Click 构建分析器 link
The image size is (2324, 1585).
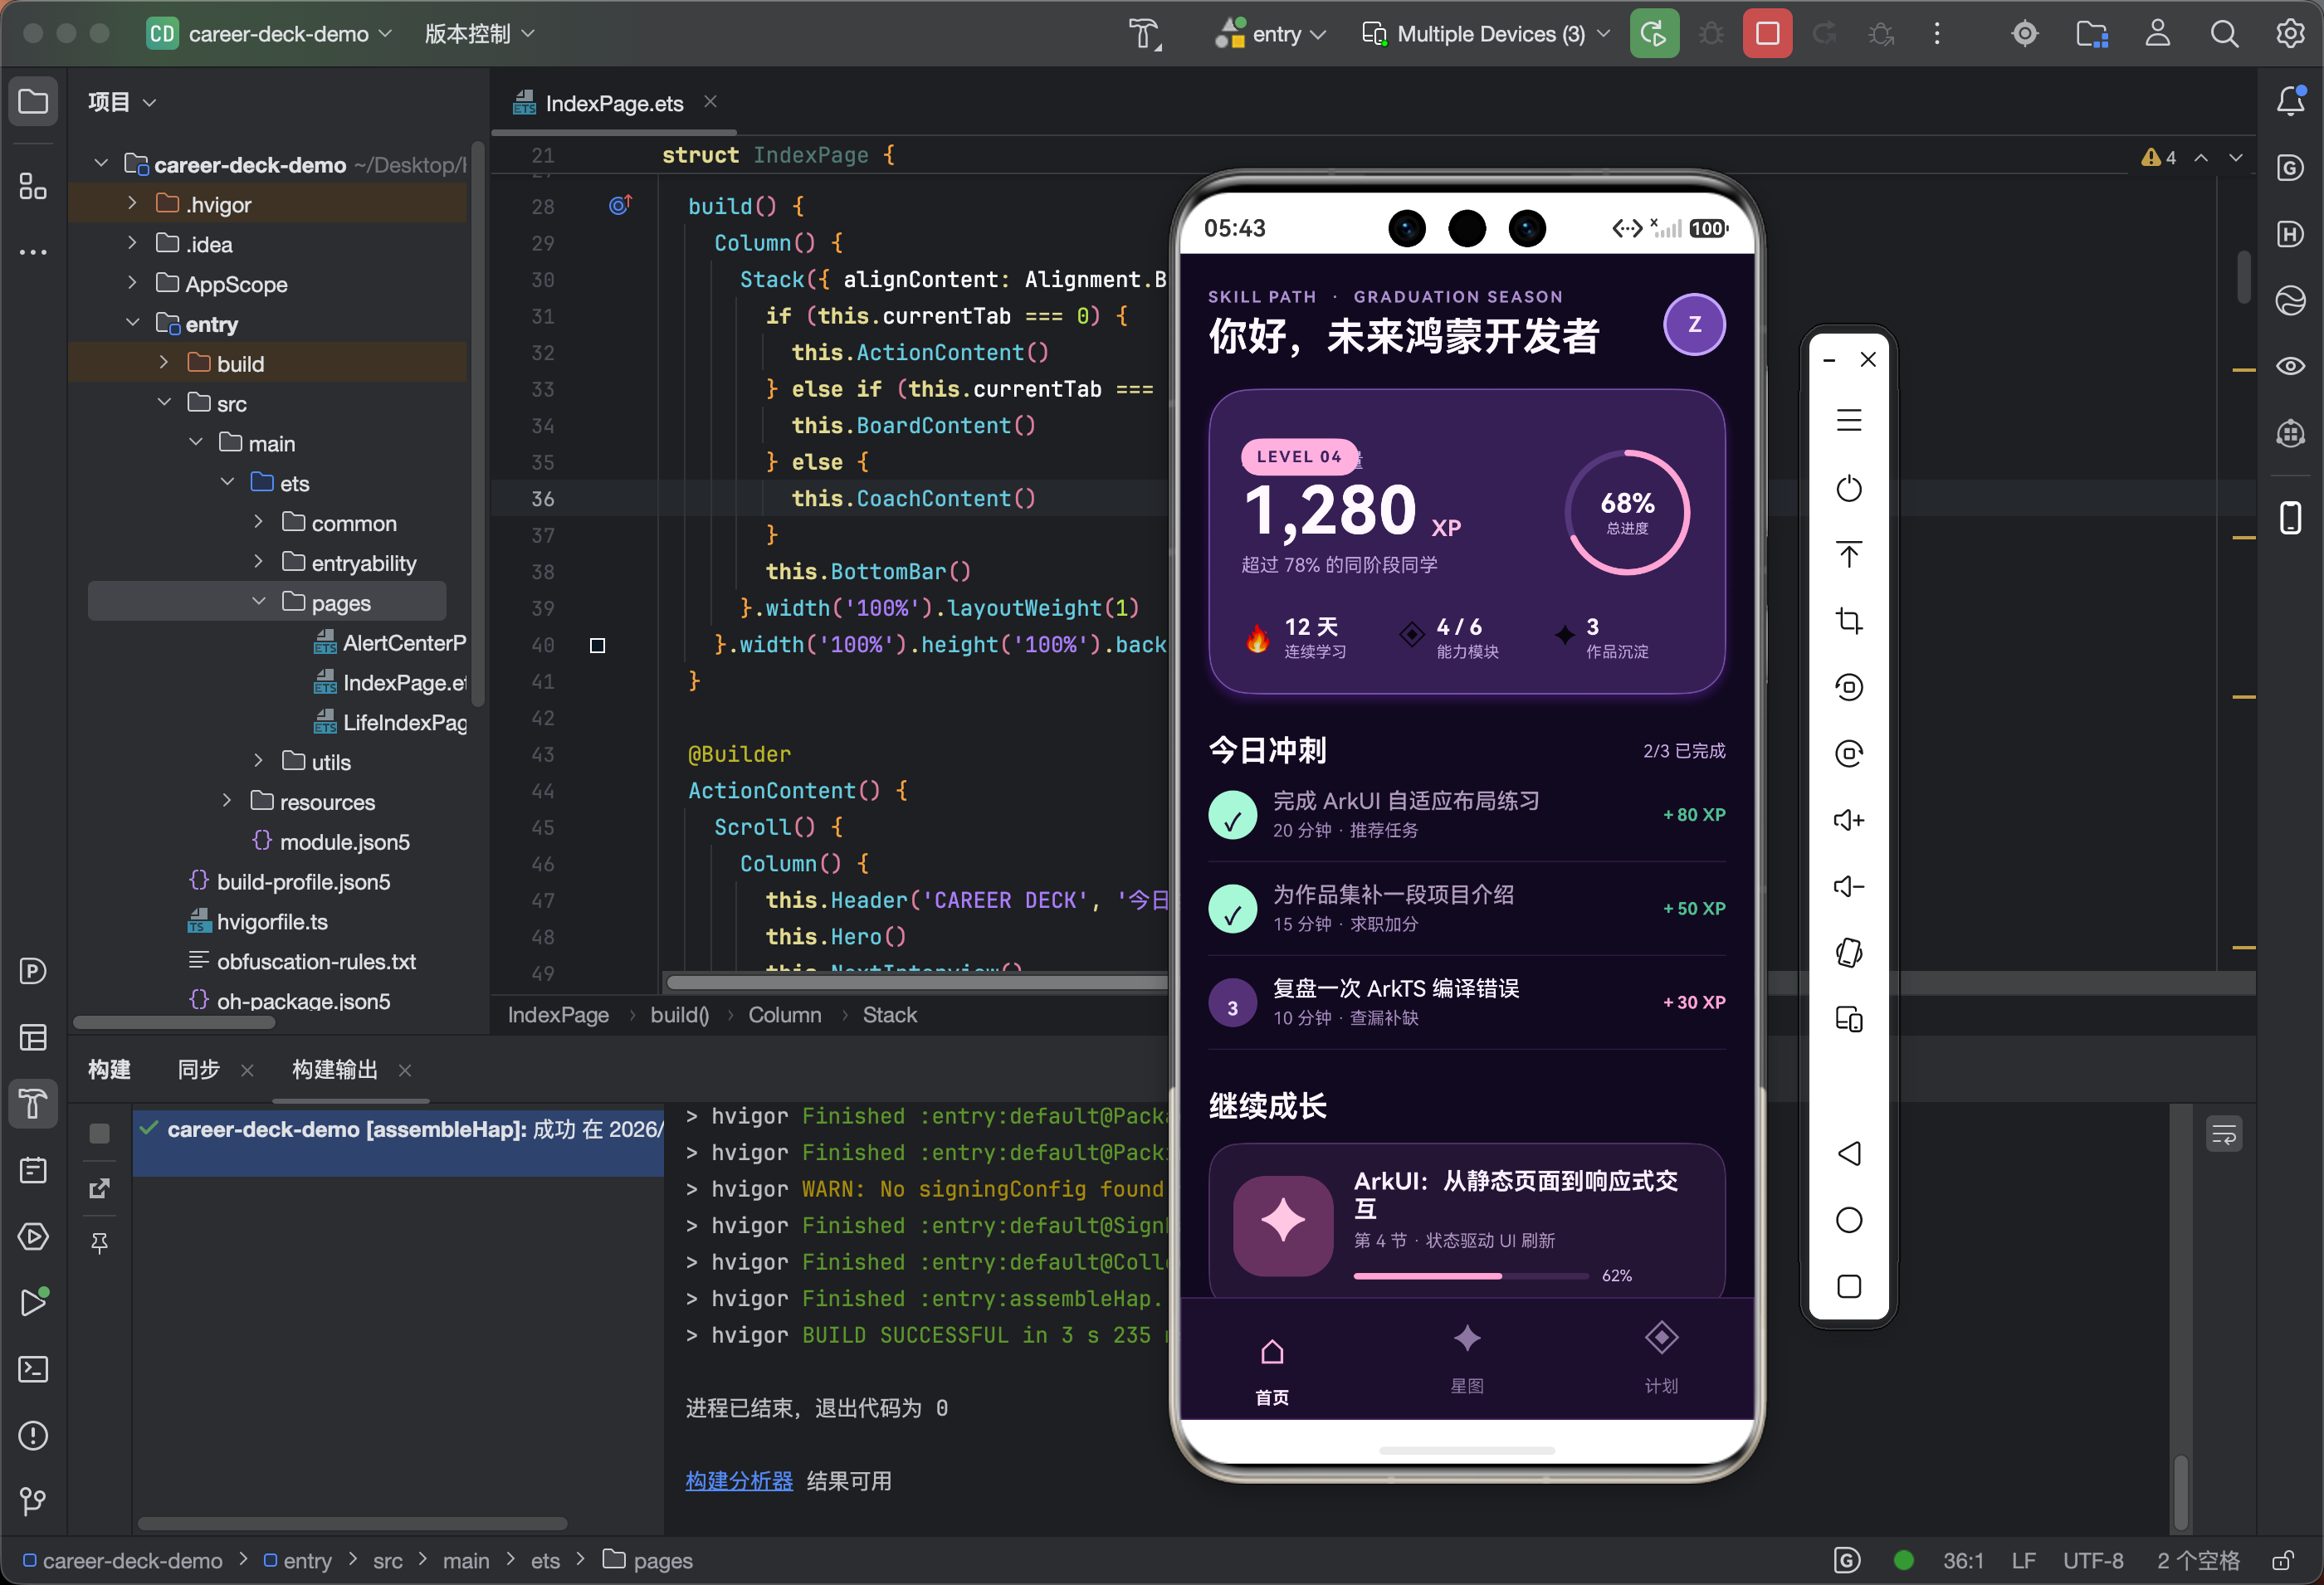tap(739, 1481)
